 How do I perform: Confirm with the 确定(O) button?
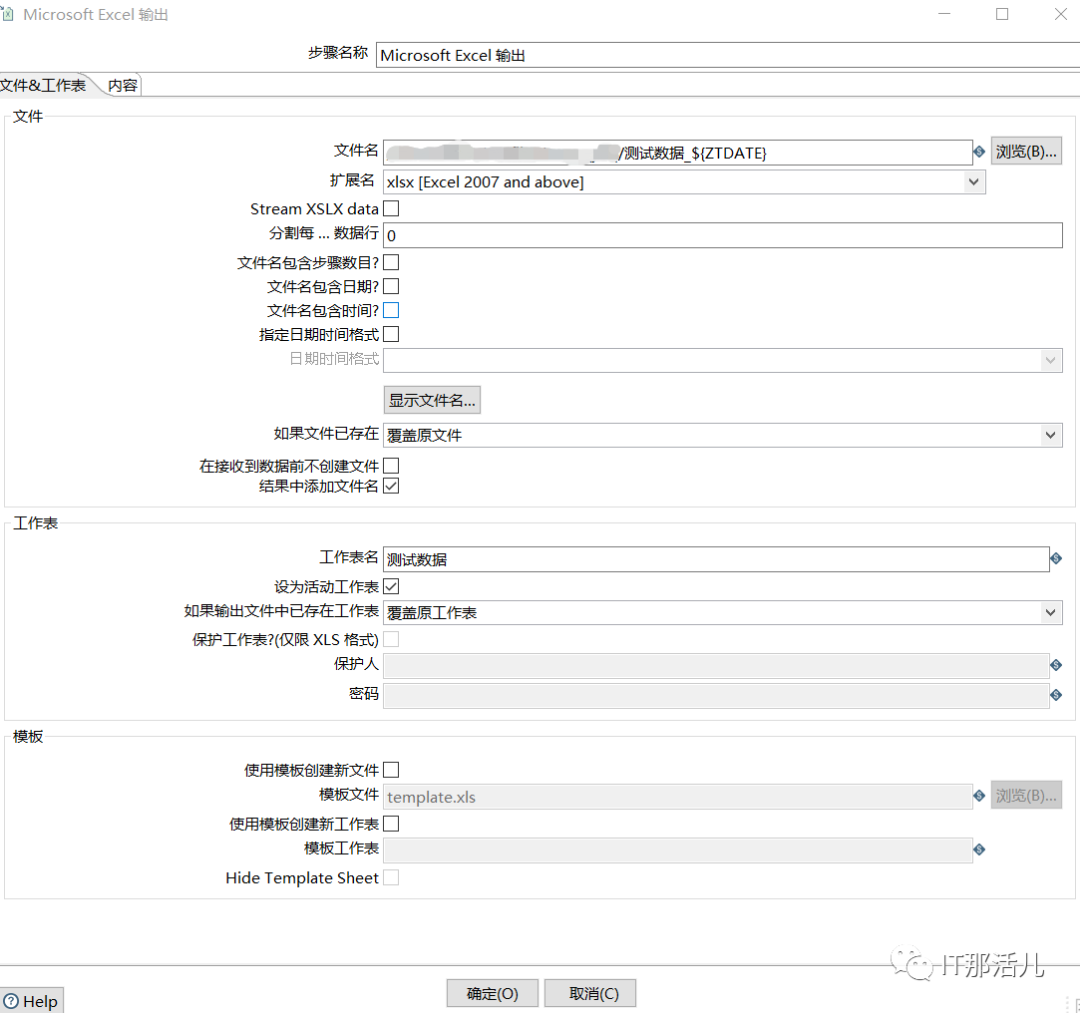point(492,994)
